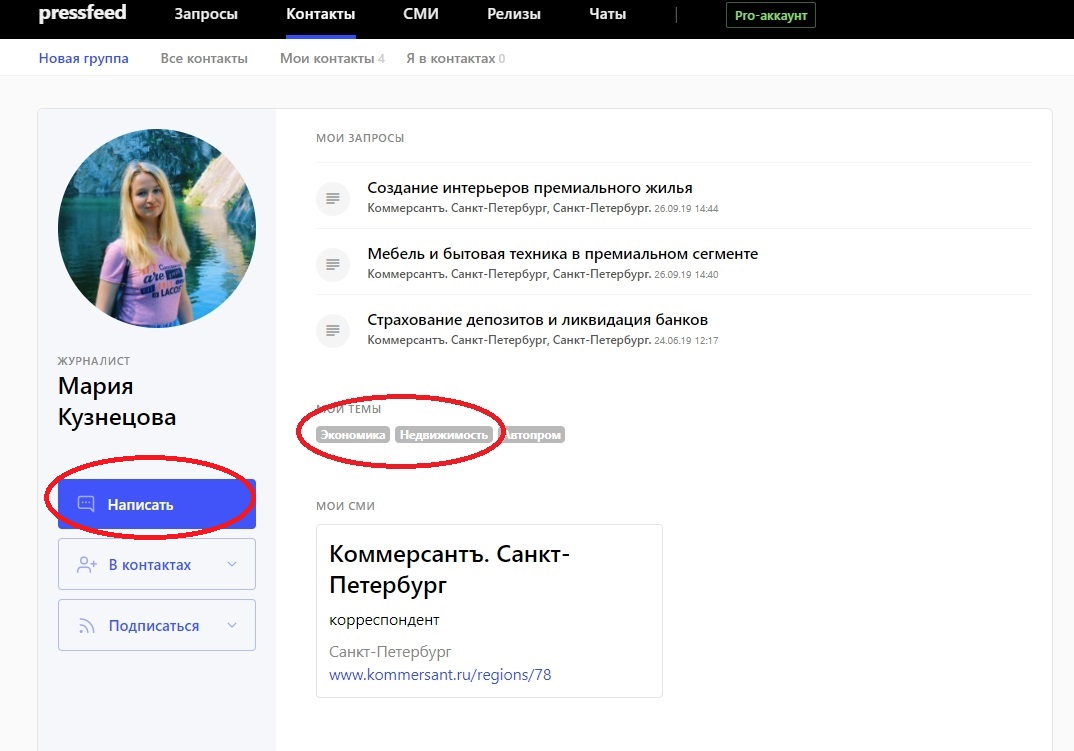The image size is (1074, 751).
Task: Click the document icon beside the deposit insurance request
Action: point(332,330)
